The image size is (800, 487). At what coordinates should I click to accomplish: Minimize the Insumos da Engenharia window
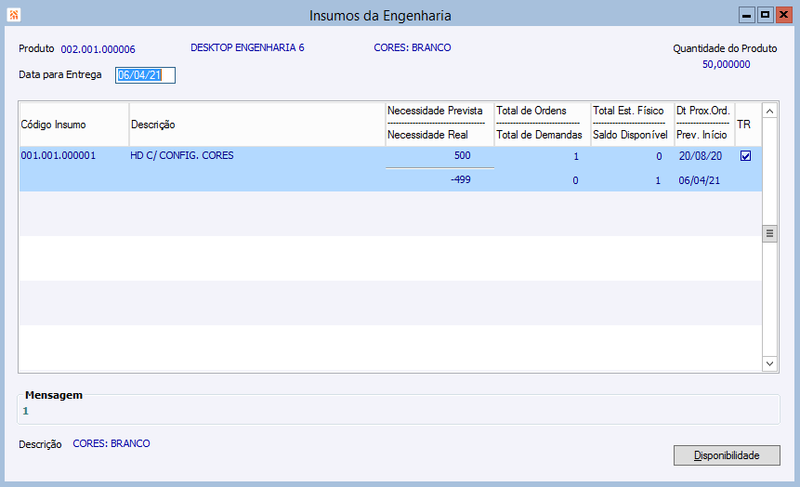(746, 15)
